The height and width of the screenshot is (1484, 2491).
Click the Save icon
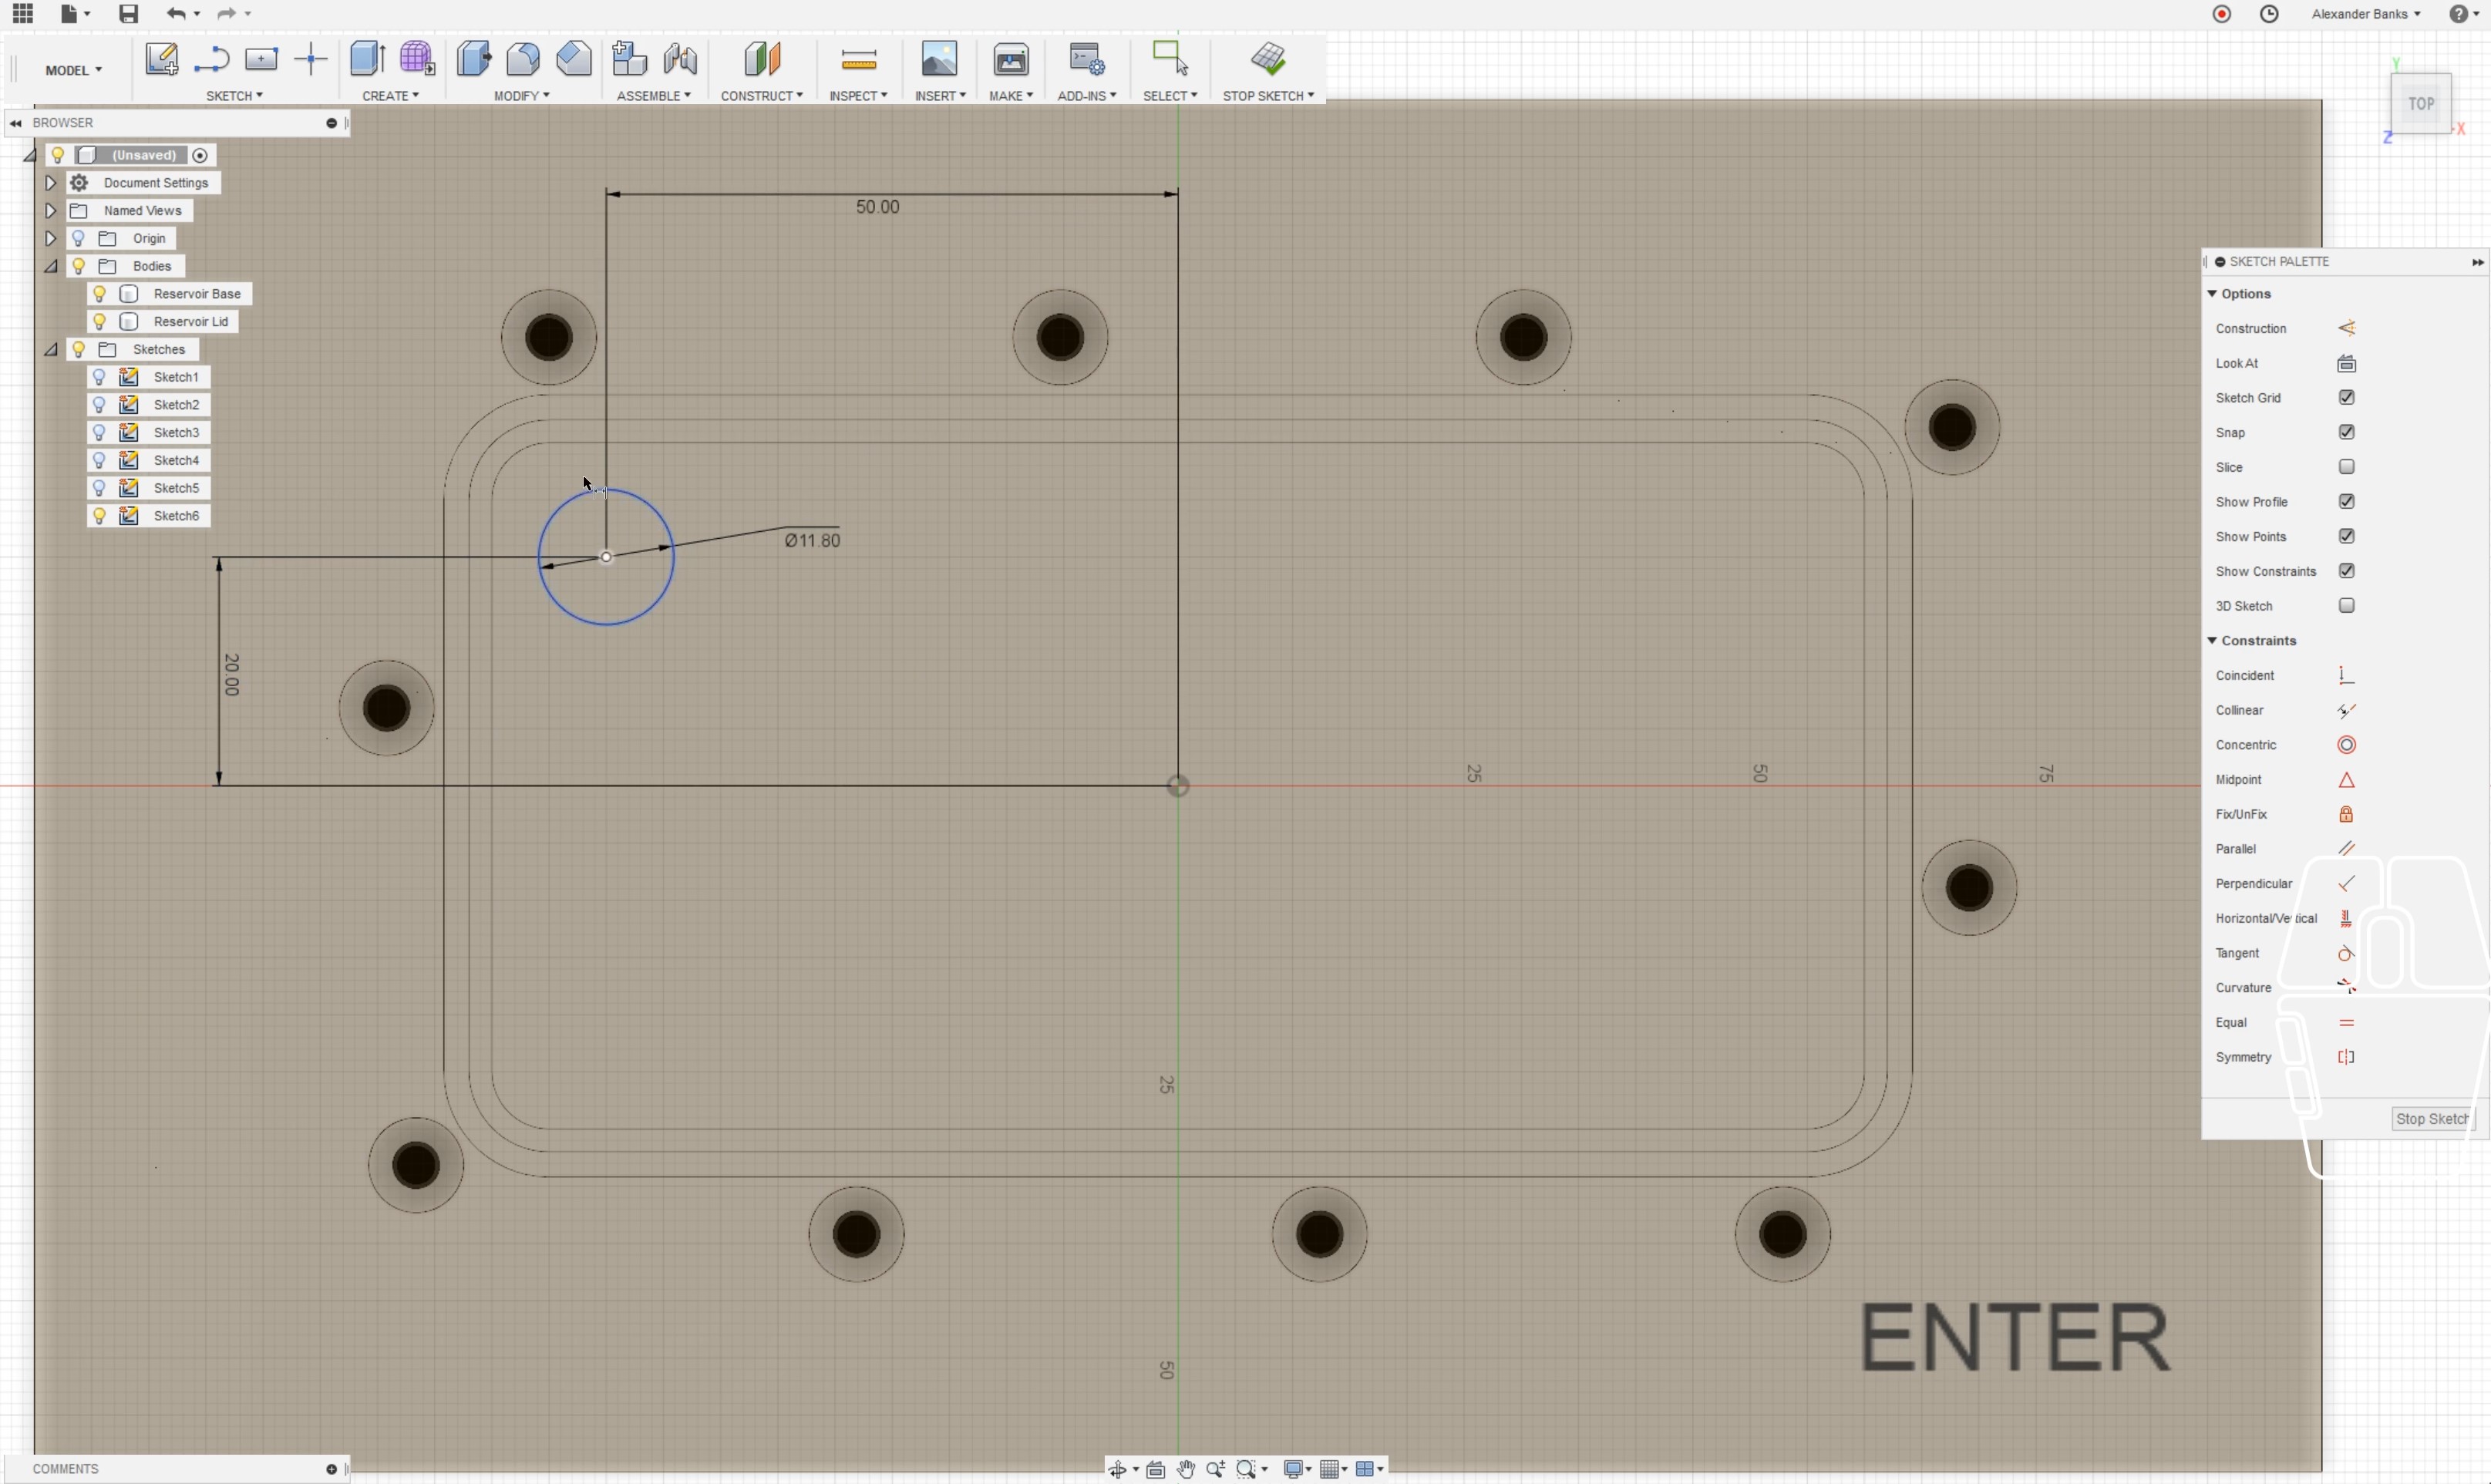coord(128,14)
